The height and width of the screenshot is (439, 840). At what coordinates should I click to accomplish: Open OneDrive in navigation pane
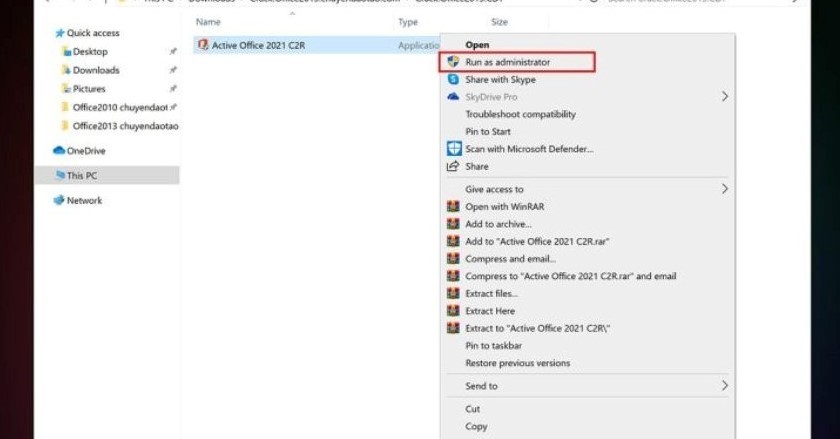(x=86, y=151)
